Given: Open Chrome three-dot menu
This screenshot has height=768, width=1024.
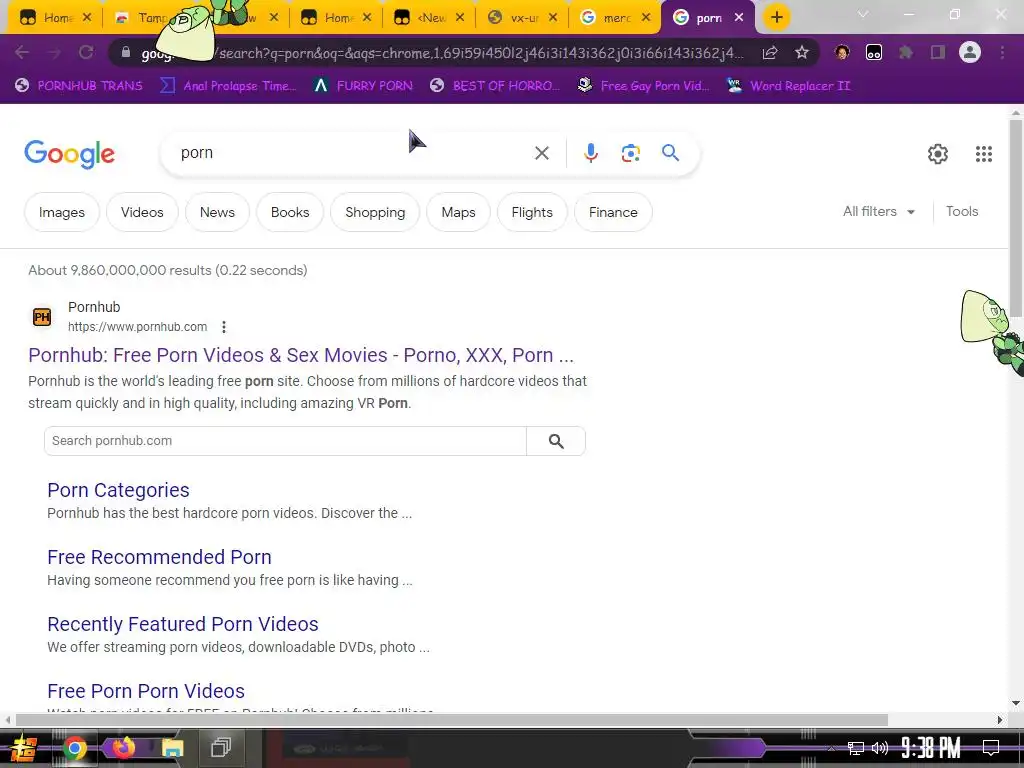Looking at the screenshot, I should (1002, 52).
